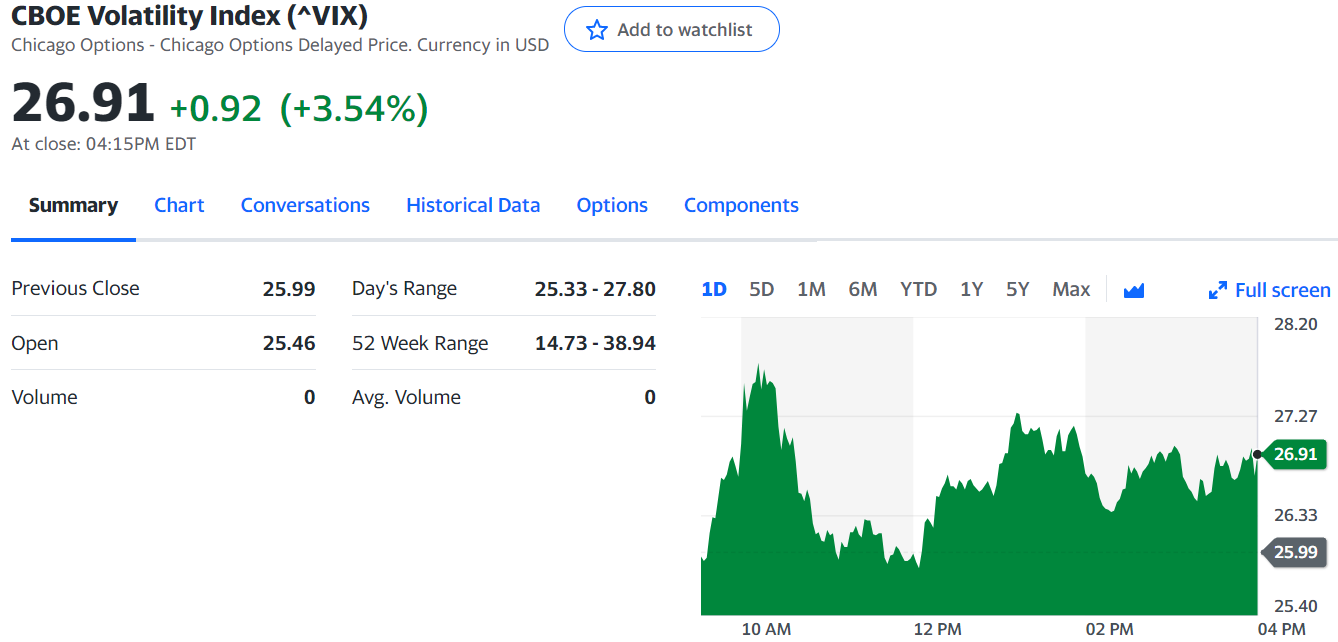1338x642 pixels.
Task: View the Components tab
Action: click(741, 205)
